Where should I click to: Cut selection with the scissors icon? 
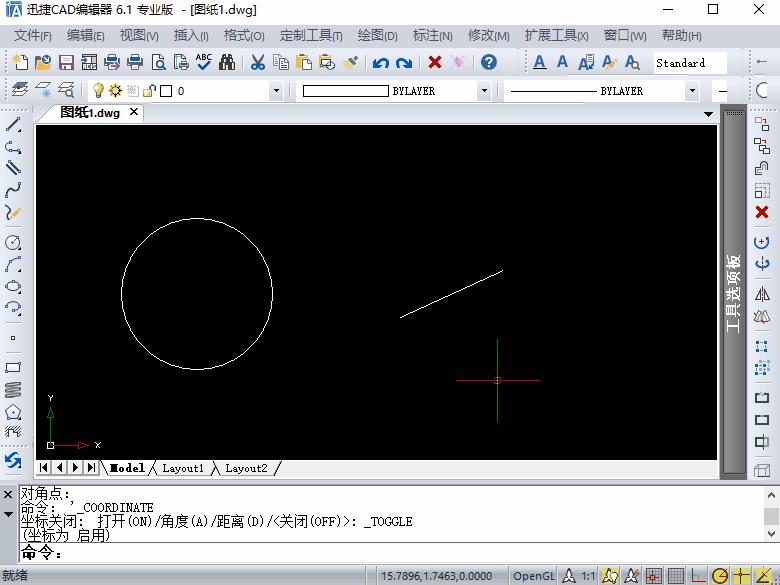click(258, 62)
